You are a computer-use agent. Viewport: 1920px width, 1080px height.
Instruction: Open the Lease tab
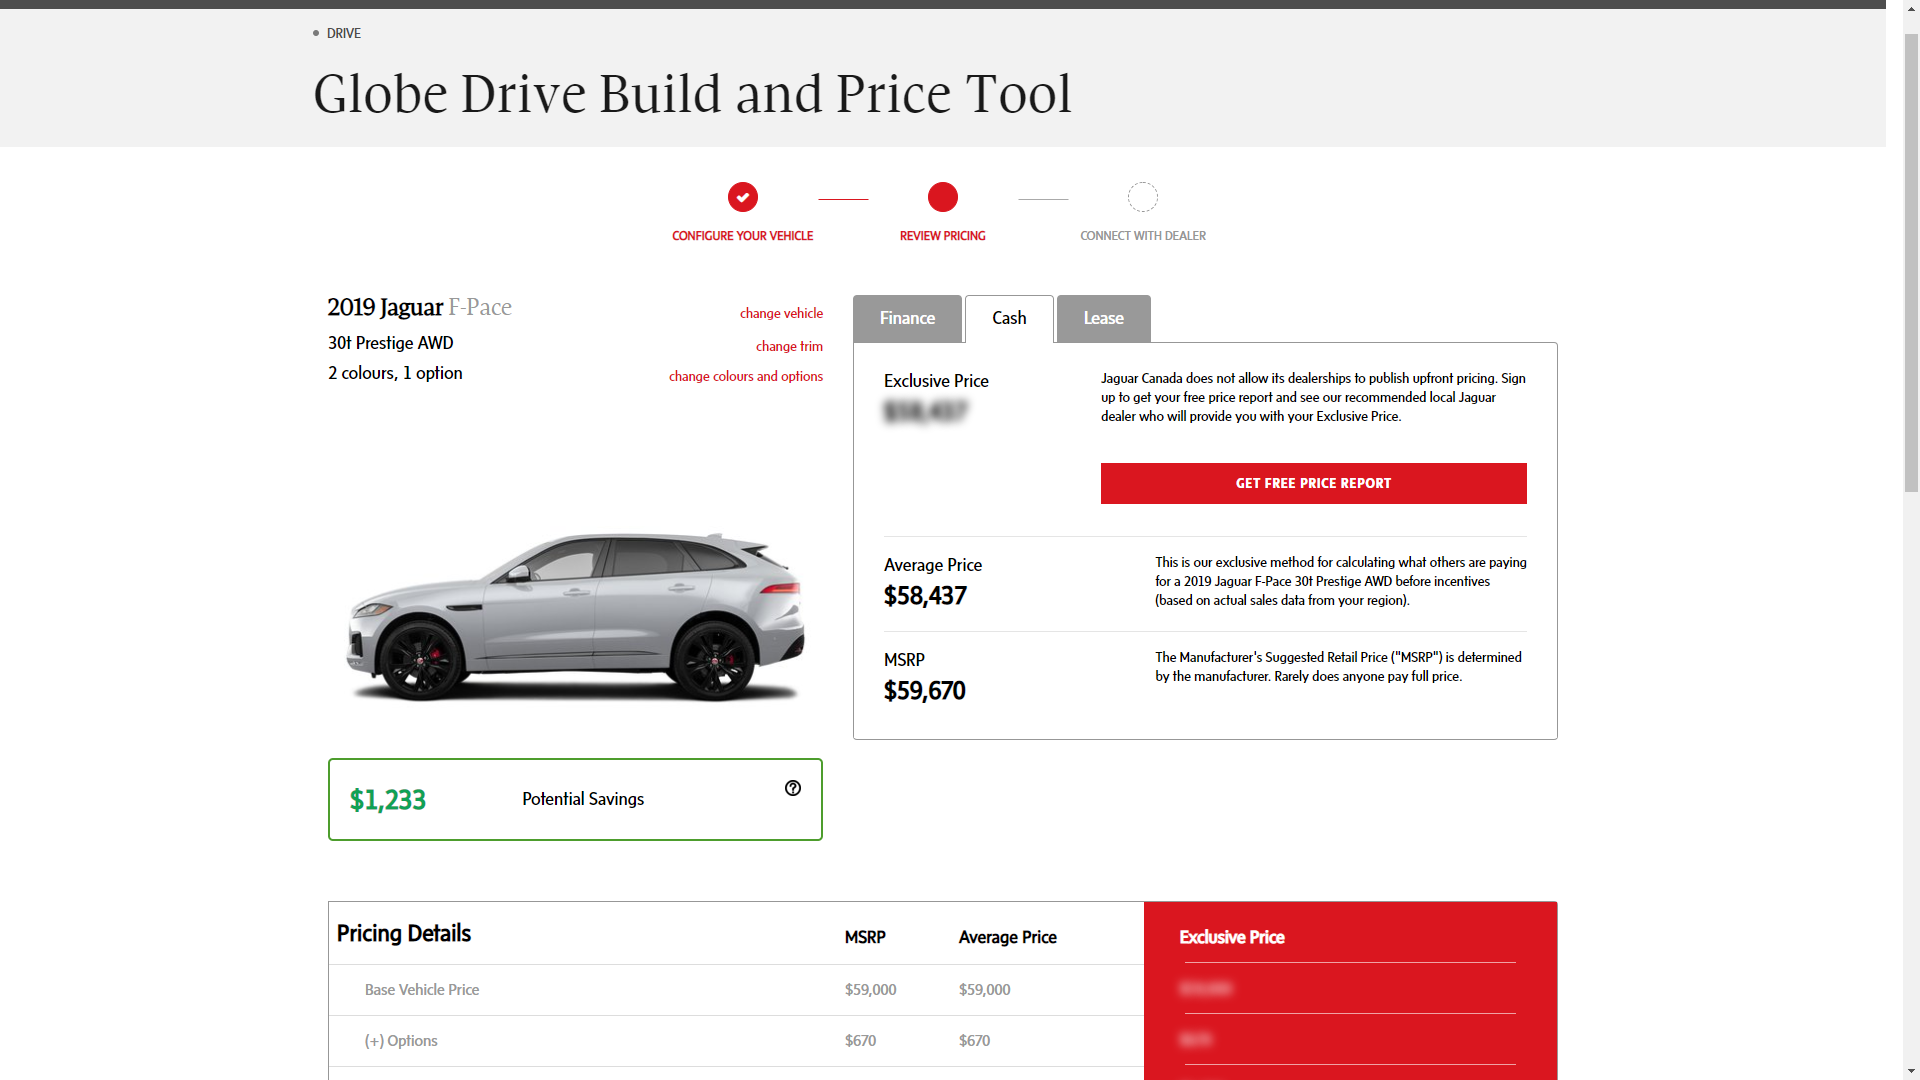click(1104, 318)
